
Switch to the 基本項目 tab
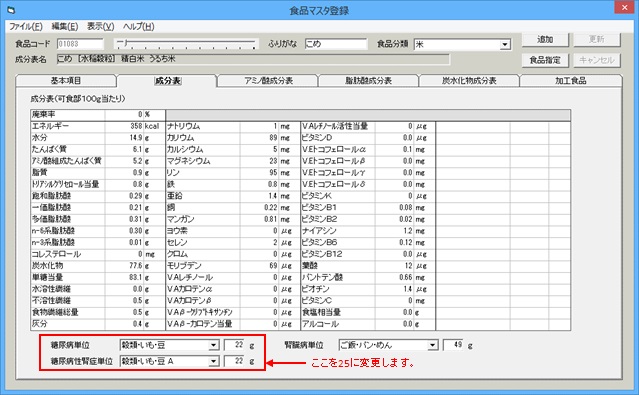coord(66,81)
